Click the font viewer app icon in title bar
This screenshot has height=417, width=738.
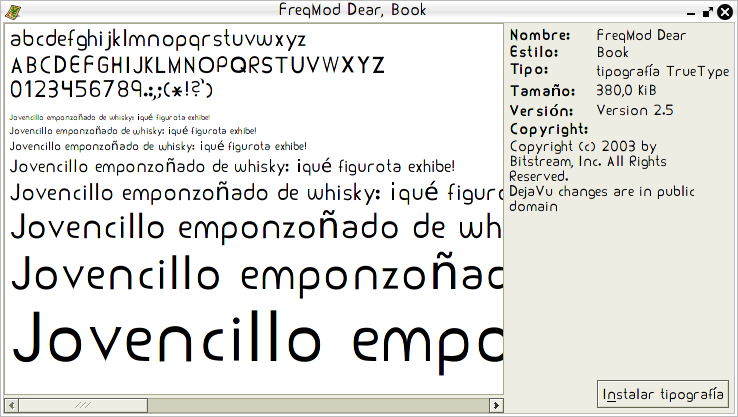coord(13,12)
